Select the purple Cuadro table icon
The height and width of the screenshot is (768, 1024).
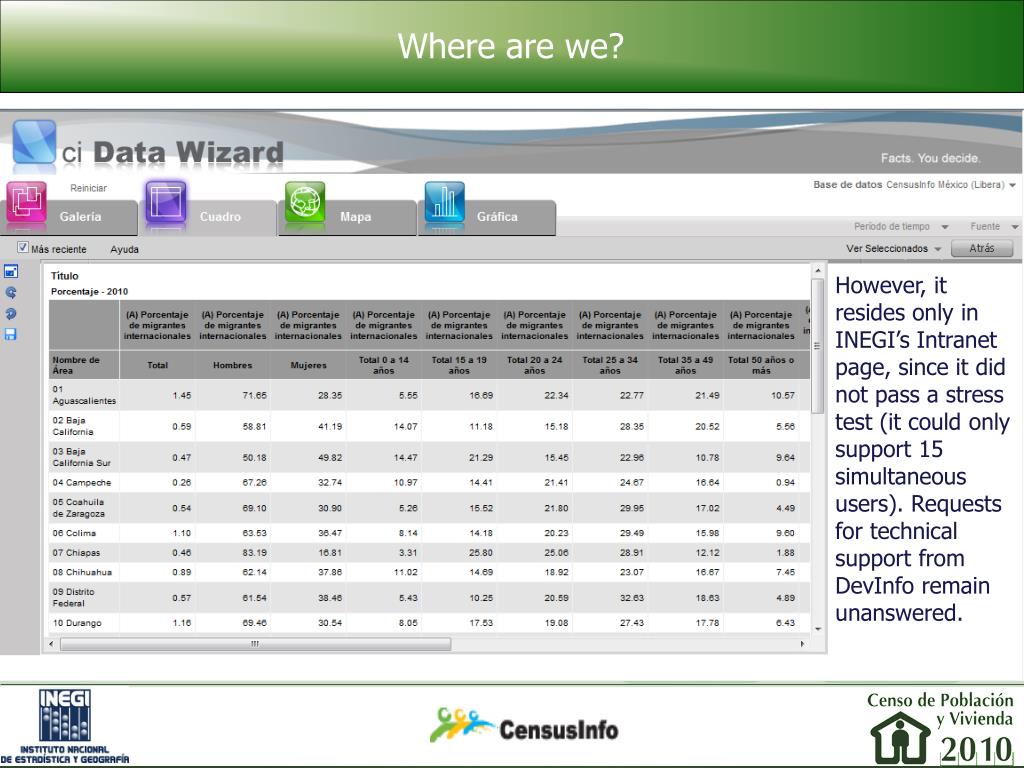(166, 202)
